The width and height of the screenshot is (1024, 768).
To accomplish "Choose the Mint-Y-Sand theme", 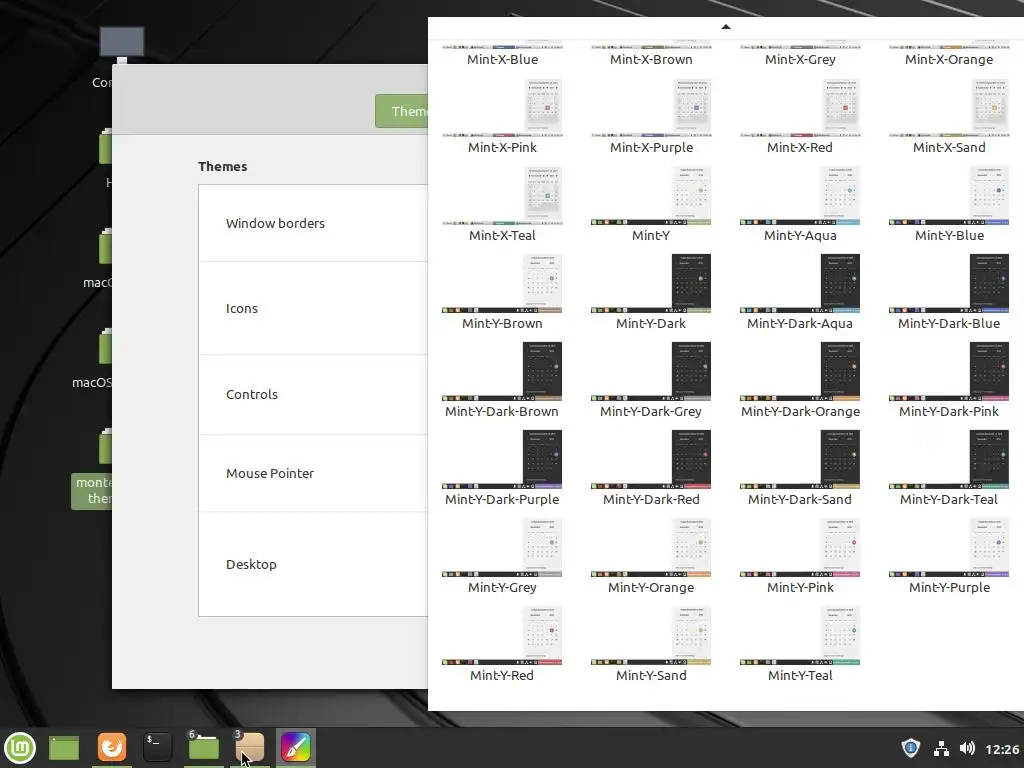I will 651,645.
